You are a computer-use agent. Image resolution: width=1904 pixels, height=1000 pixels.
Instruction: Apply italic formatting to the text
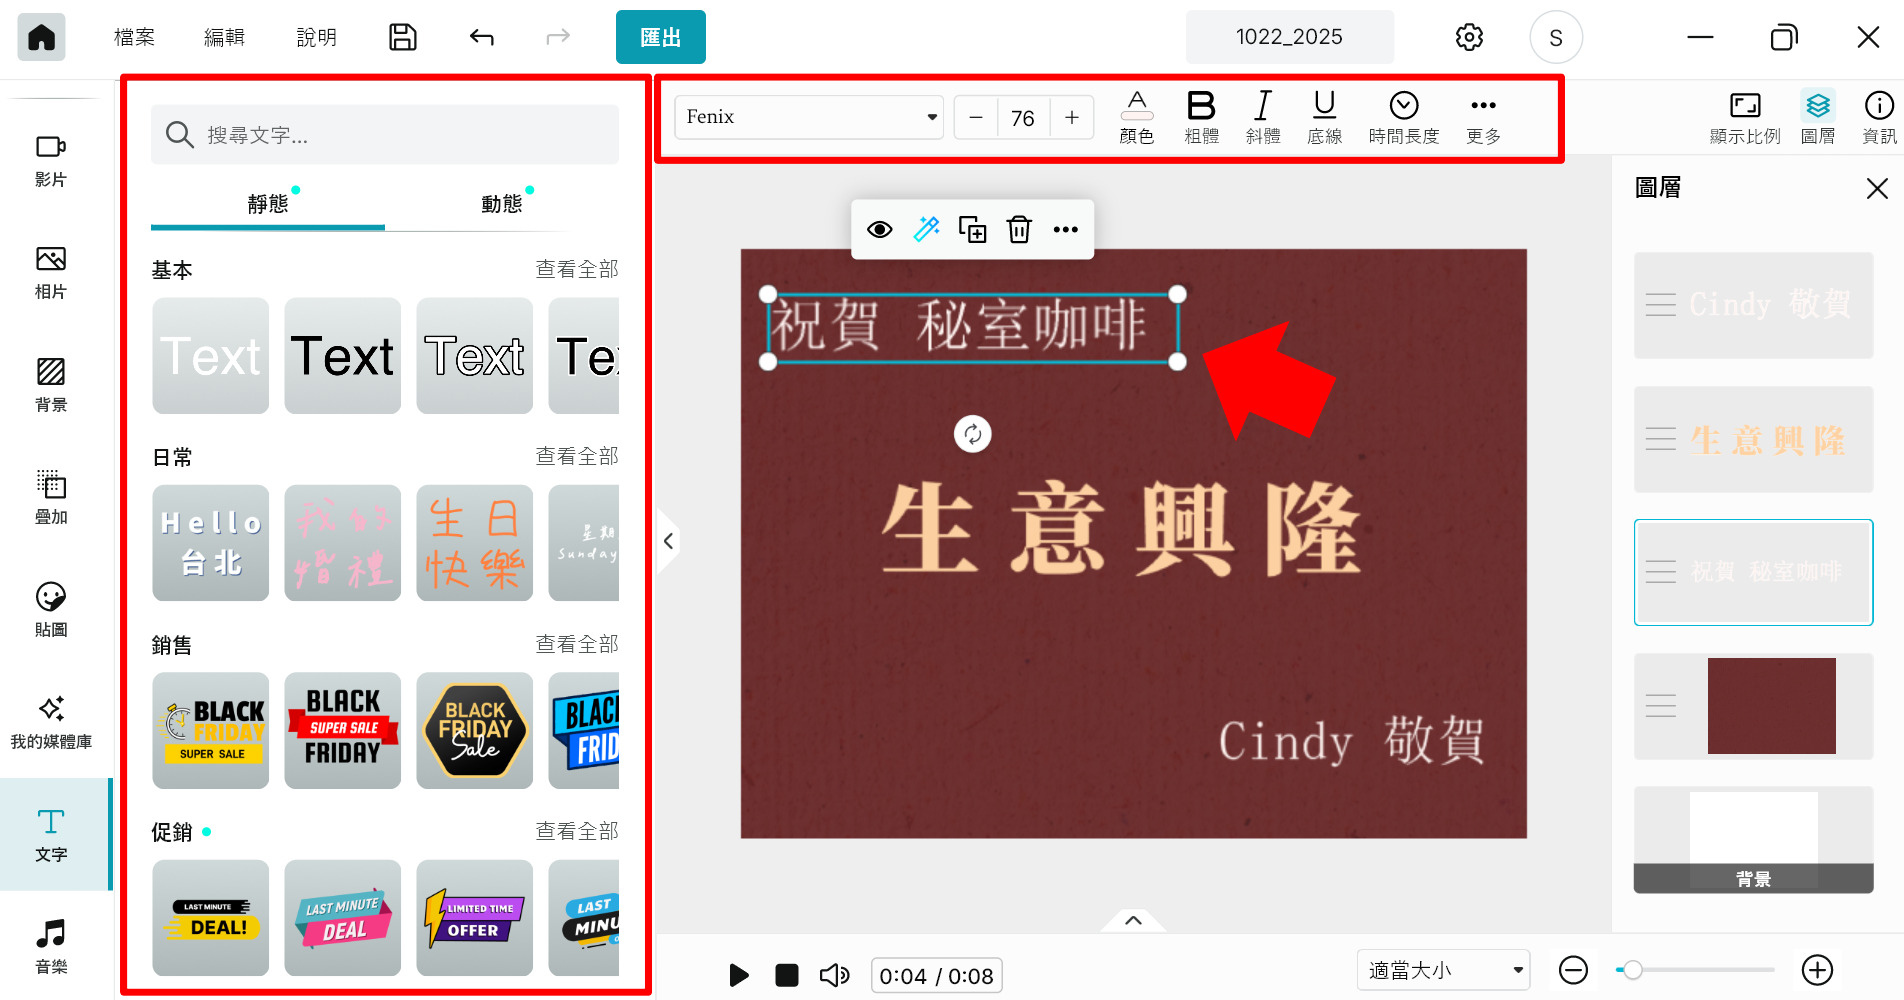1263,115
